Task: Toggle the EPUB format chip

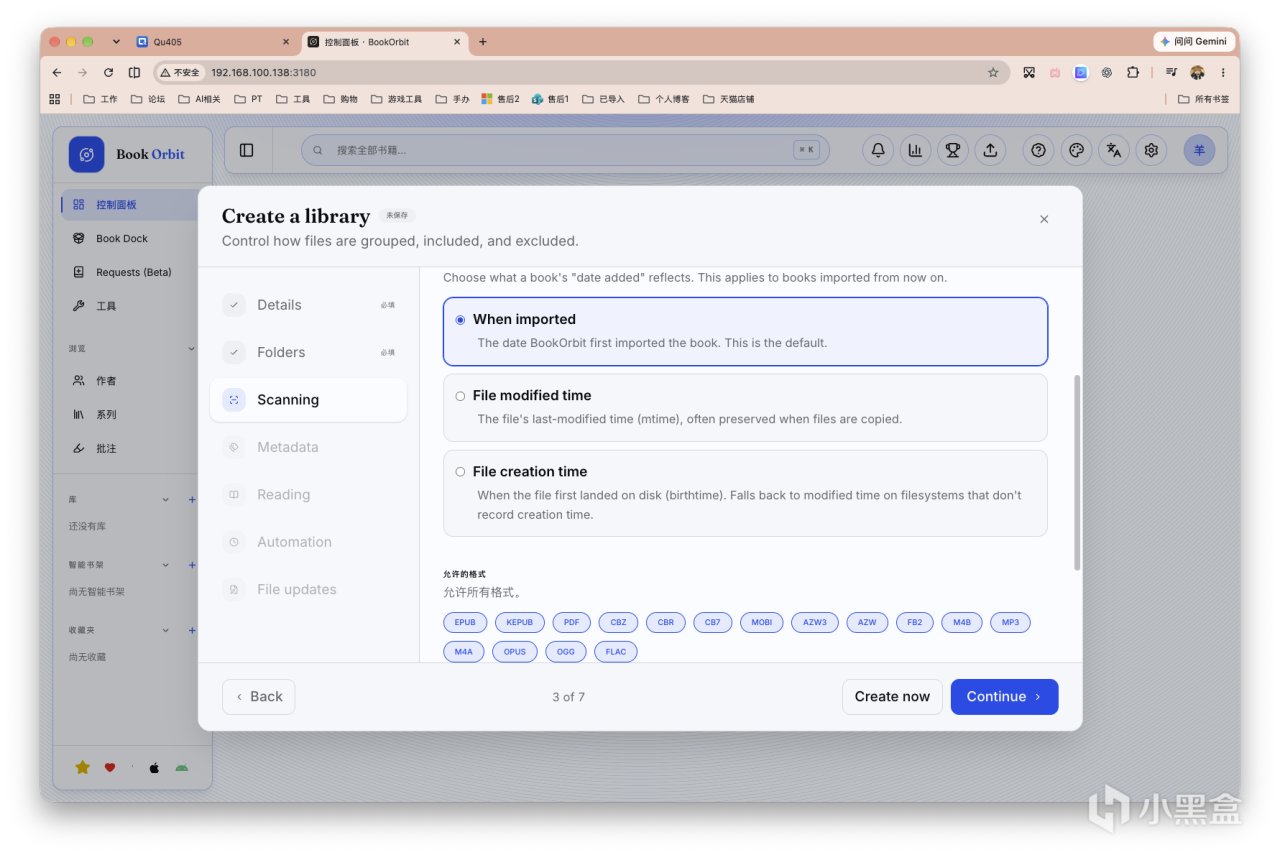Action: pos(465,622)
